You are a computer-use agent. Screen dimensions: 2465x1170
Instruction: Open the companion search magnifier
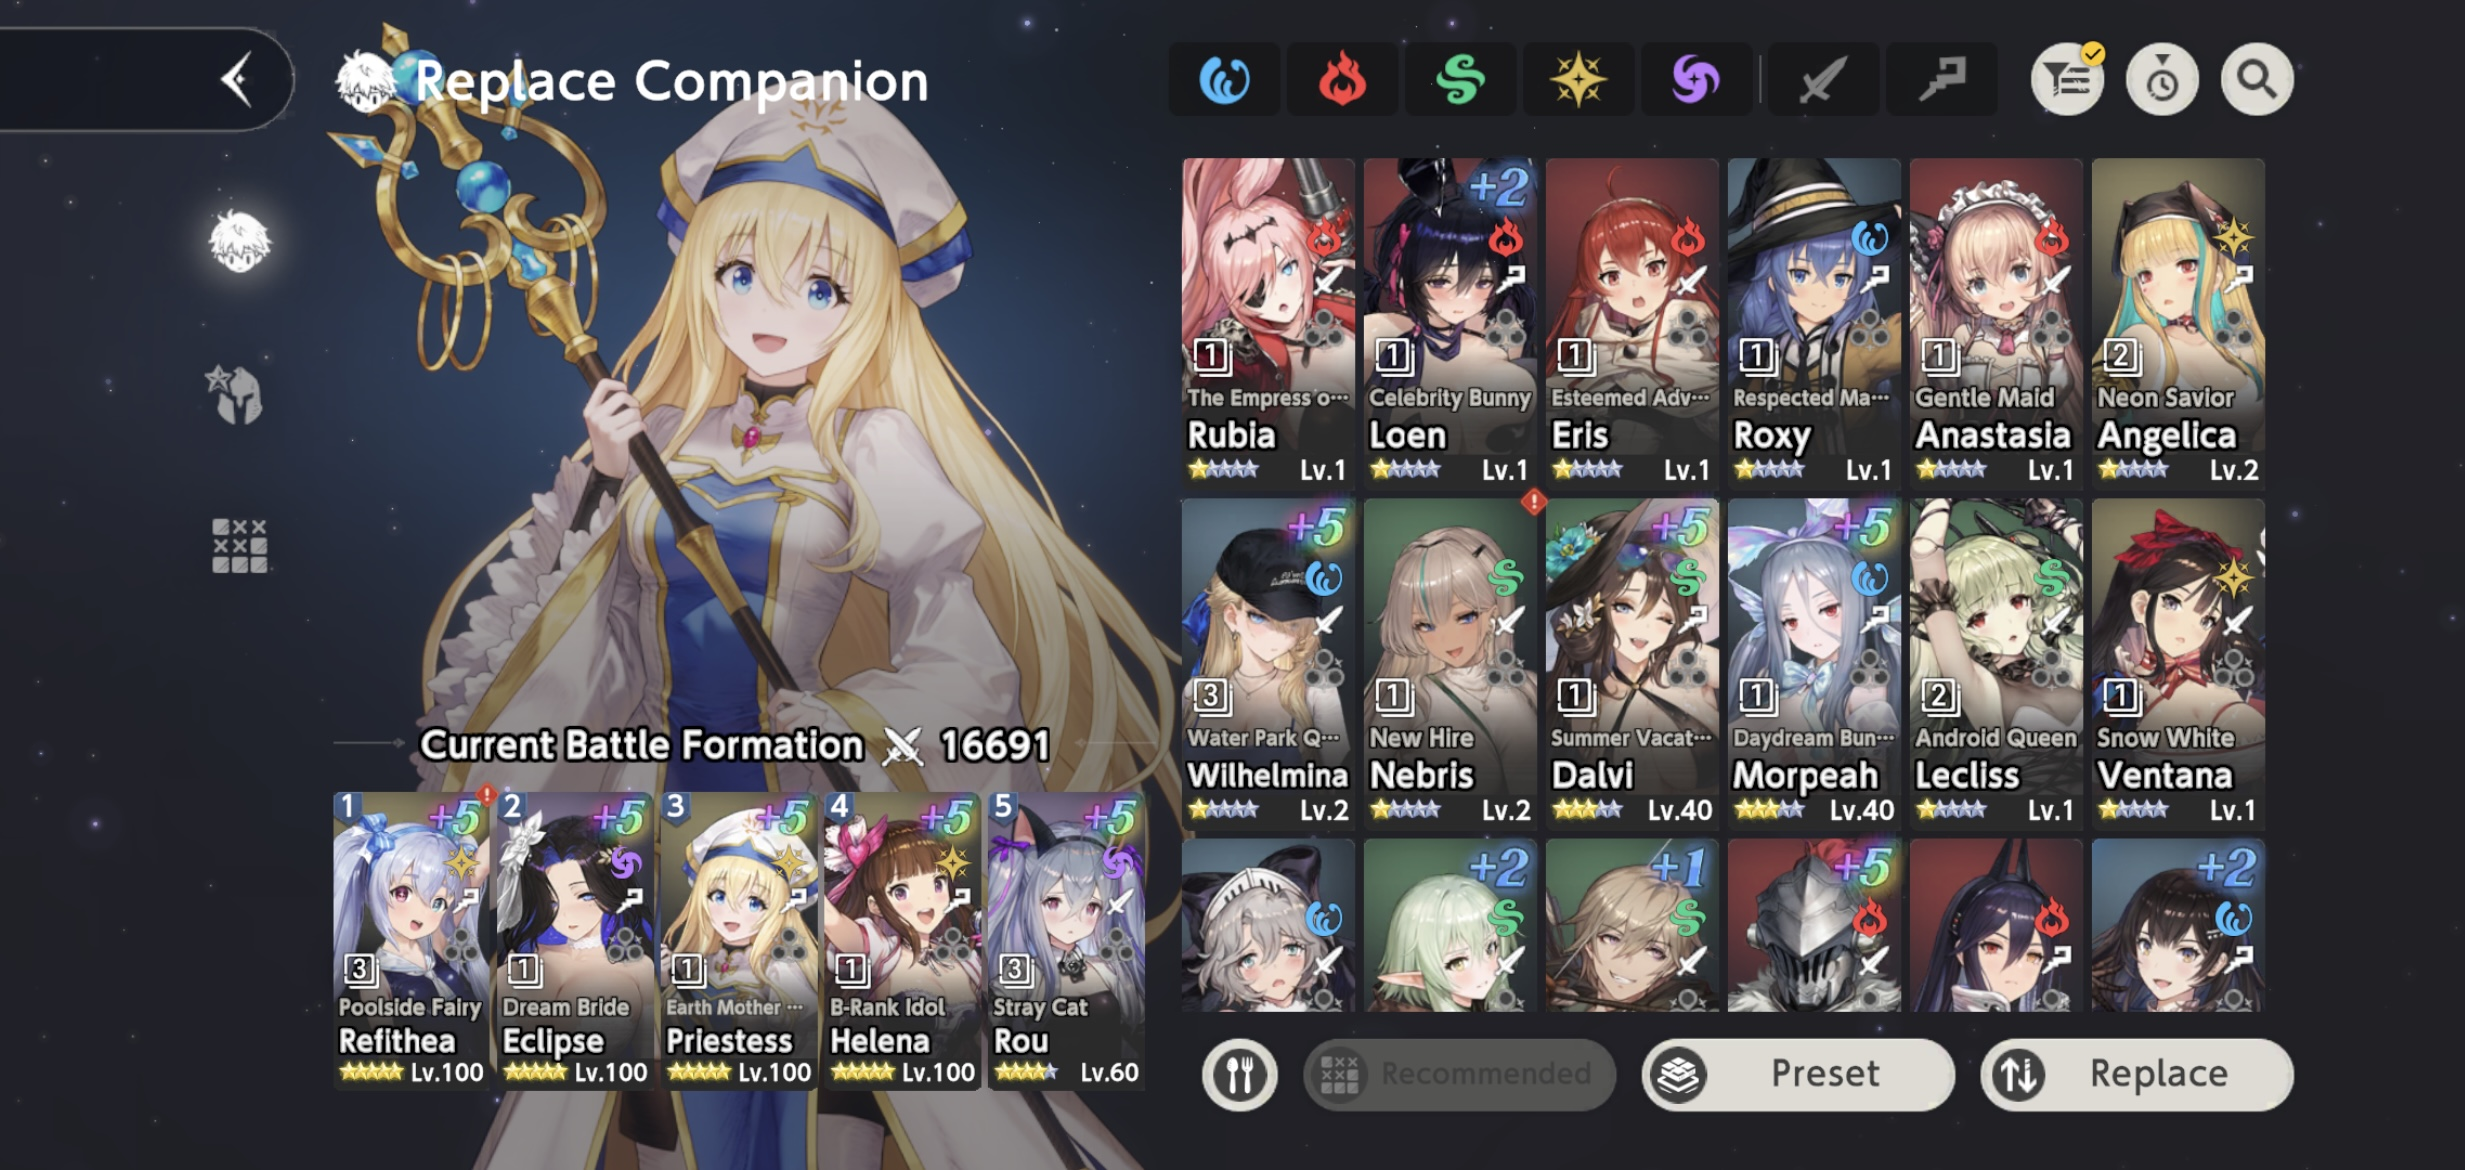pos(2257,80)
